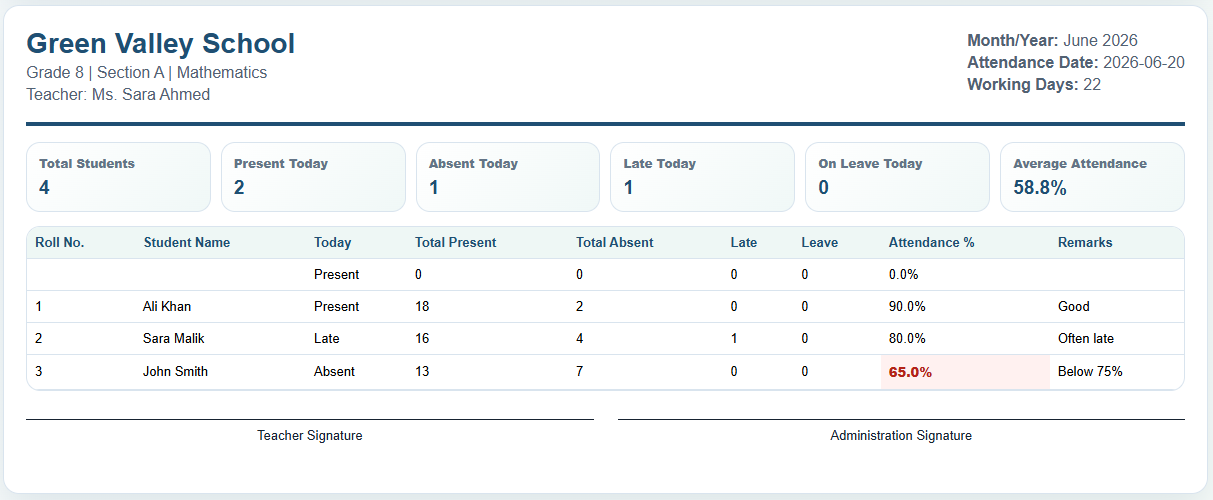Screen dimensions: 1213x500
Task: Select John Smith's Absent status cell
Action: tap(356, 372)
